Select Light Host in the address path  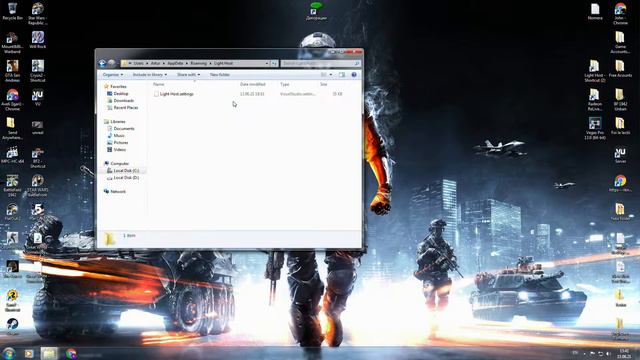pyautogui.click(x=223, y=63)
